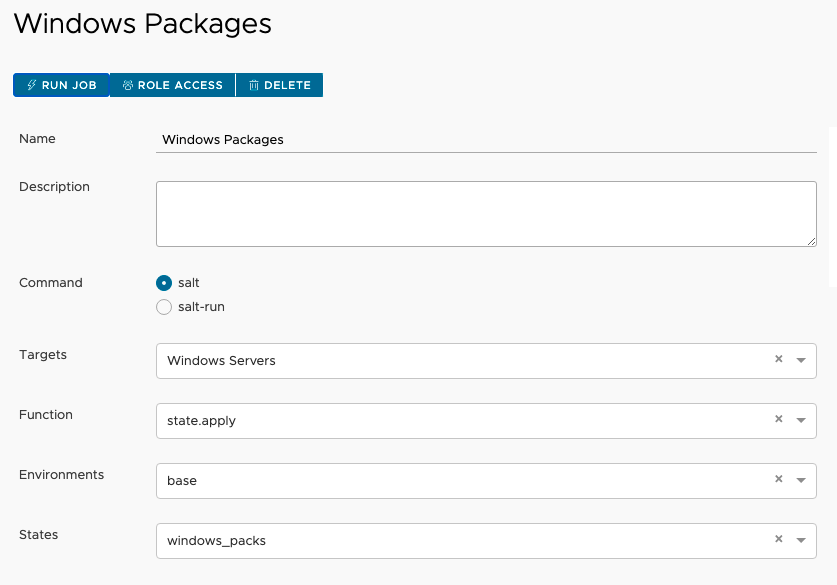Viewport: 837px width, 585px height.
Task: Select the salt-run command radio option
Action: [164, 307]
